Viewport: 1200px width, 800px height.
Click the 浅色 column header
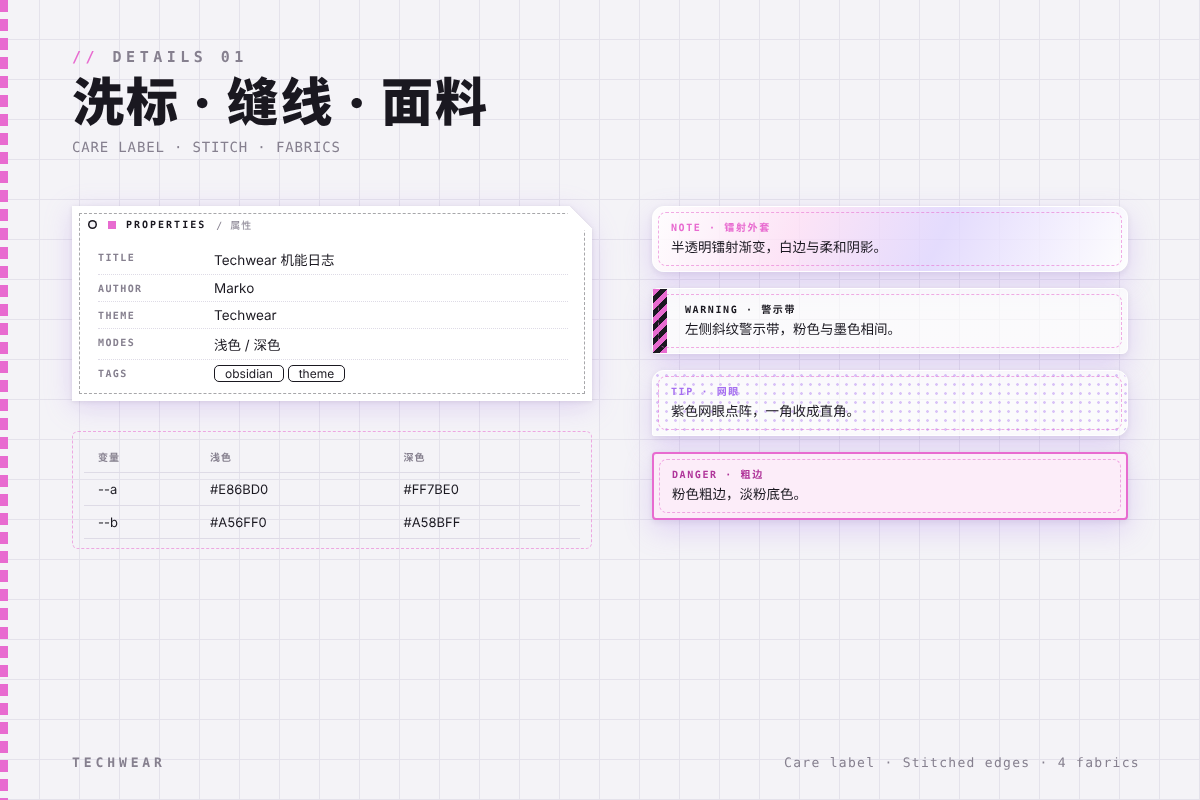[x=221, y=458]
